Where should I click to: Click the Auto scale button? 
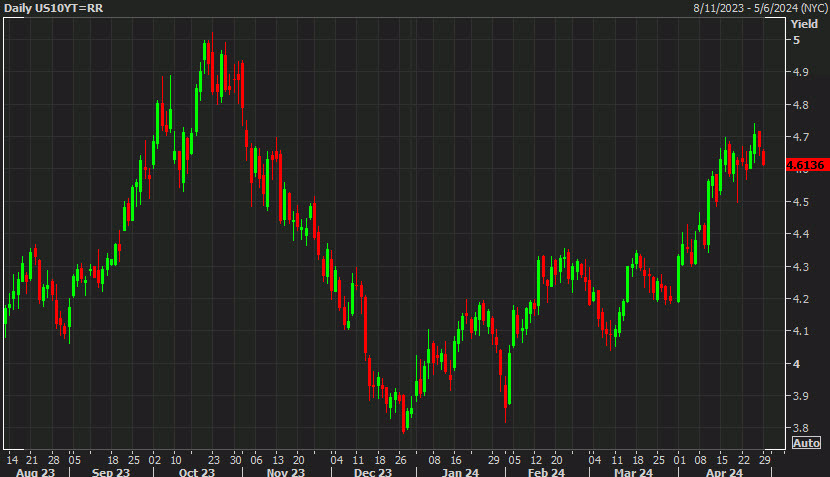pyautogui.click(x=806, y=443)
